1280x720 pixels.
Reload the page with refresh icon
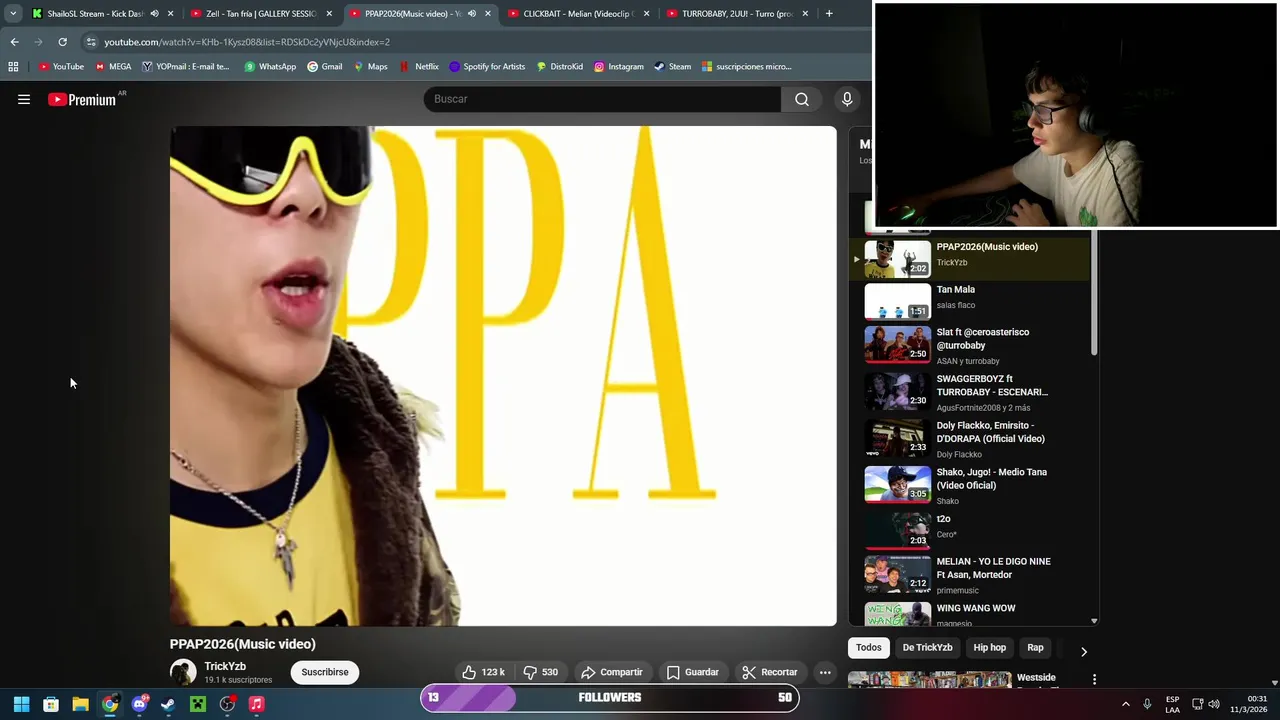point(62,42)
